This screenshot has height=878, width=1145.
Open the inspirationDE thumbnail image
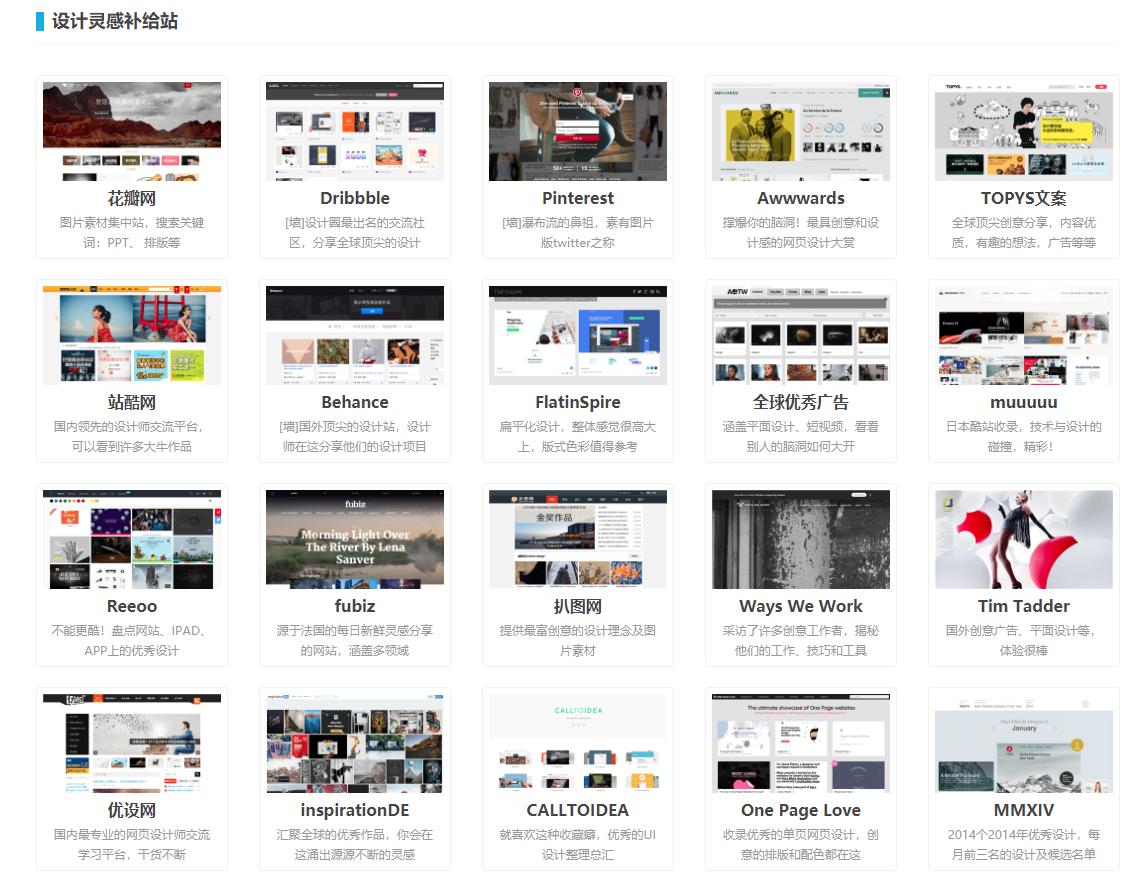[355, 744]
